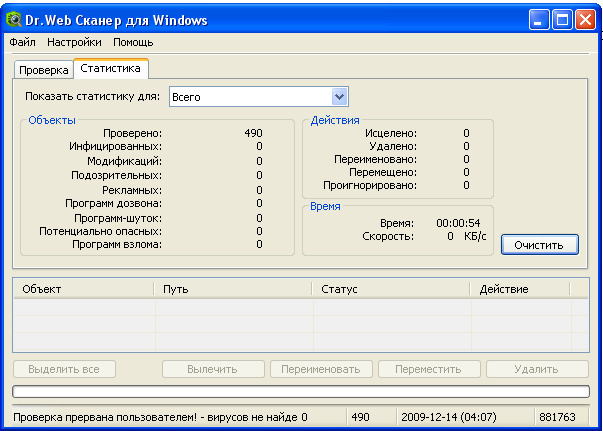This screenshot has width=603, height=431.
Task: Open the Файл menu
Action: 22,42
